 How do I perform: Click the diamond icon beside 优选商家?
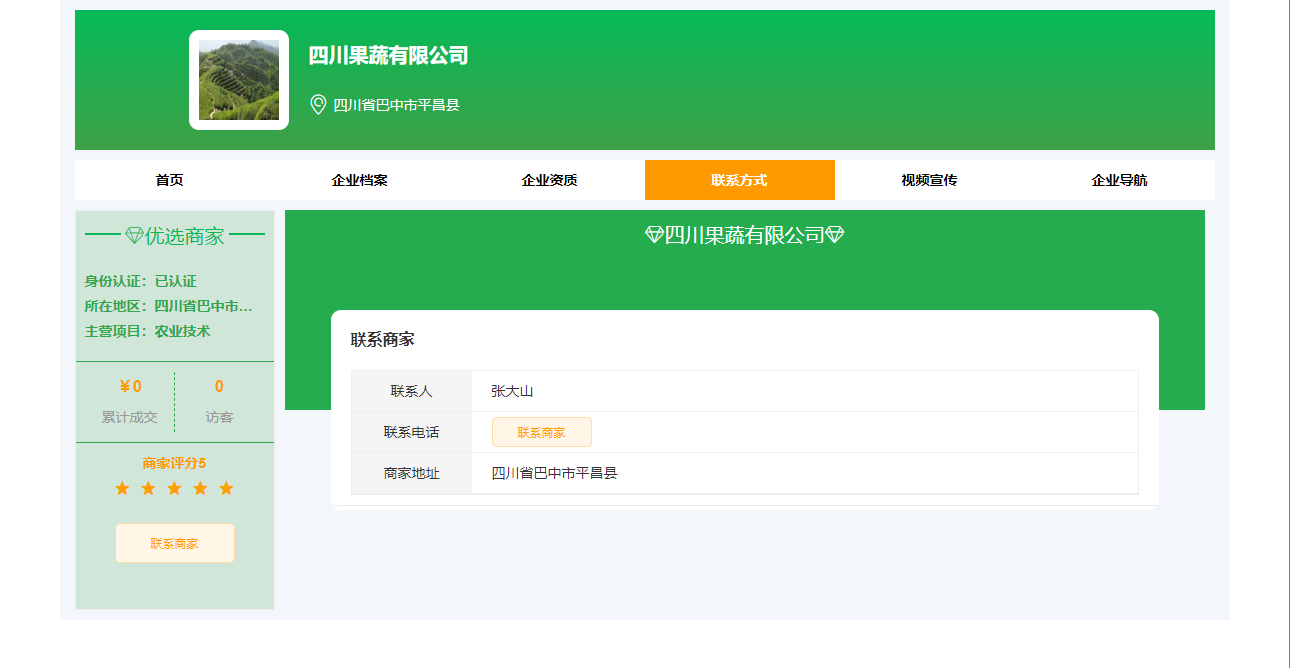135,236
